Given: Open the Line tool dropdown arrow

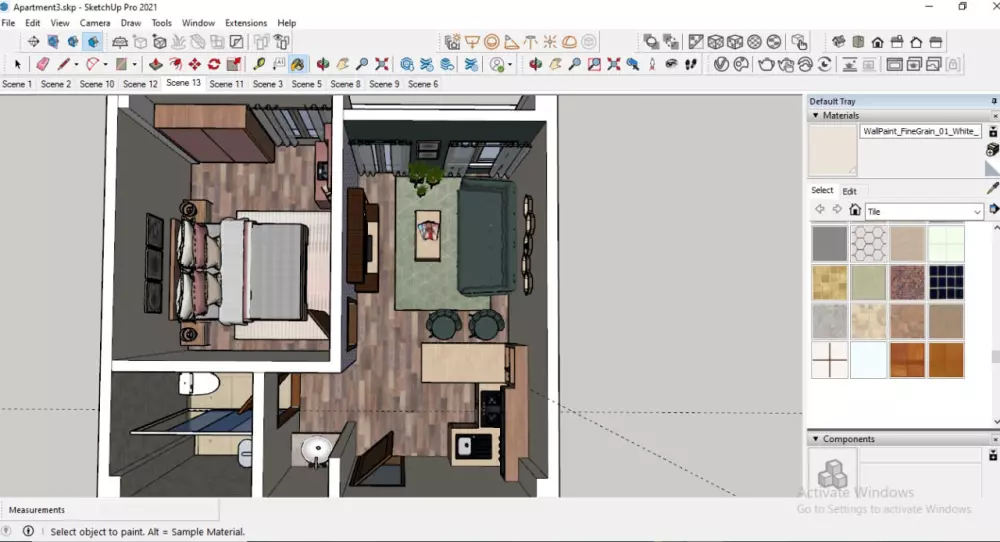Looking at the screenshot, I should [77, 64].
